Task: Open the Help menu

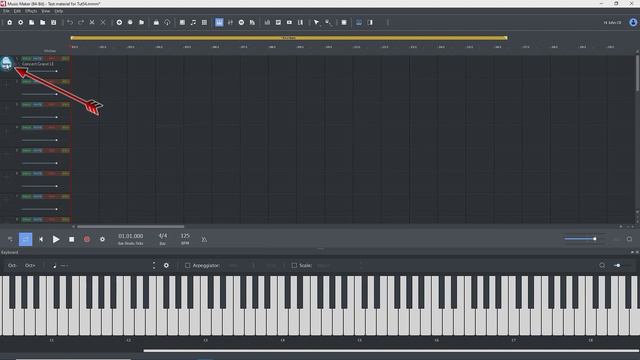Action: pos(59,11)
